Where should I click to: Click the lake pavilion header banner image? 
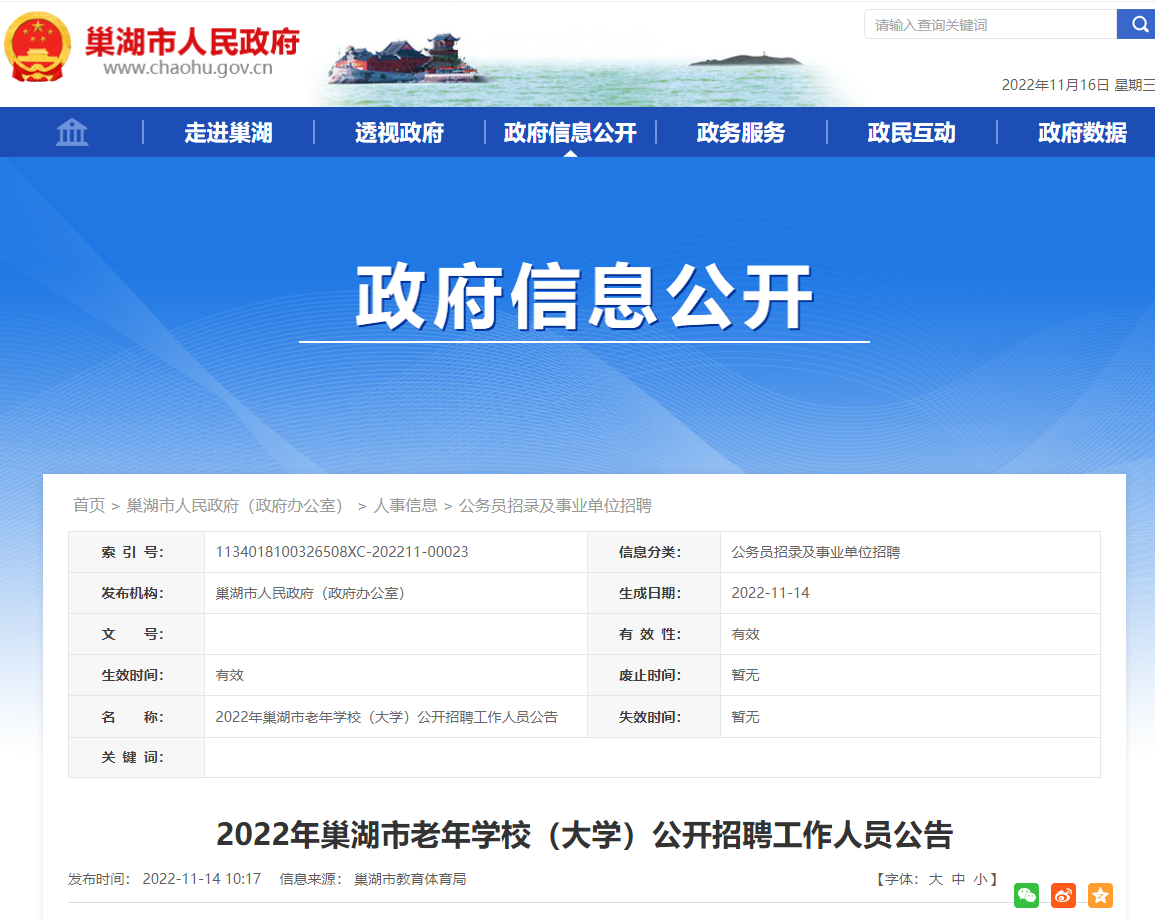tap(582, 68)
